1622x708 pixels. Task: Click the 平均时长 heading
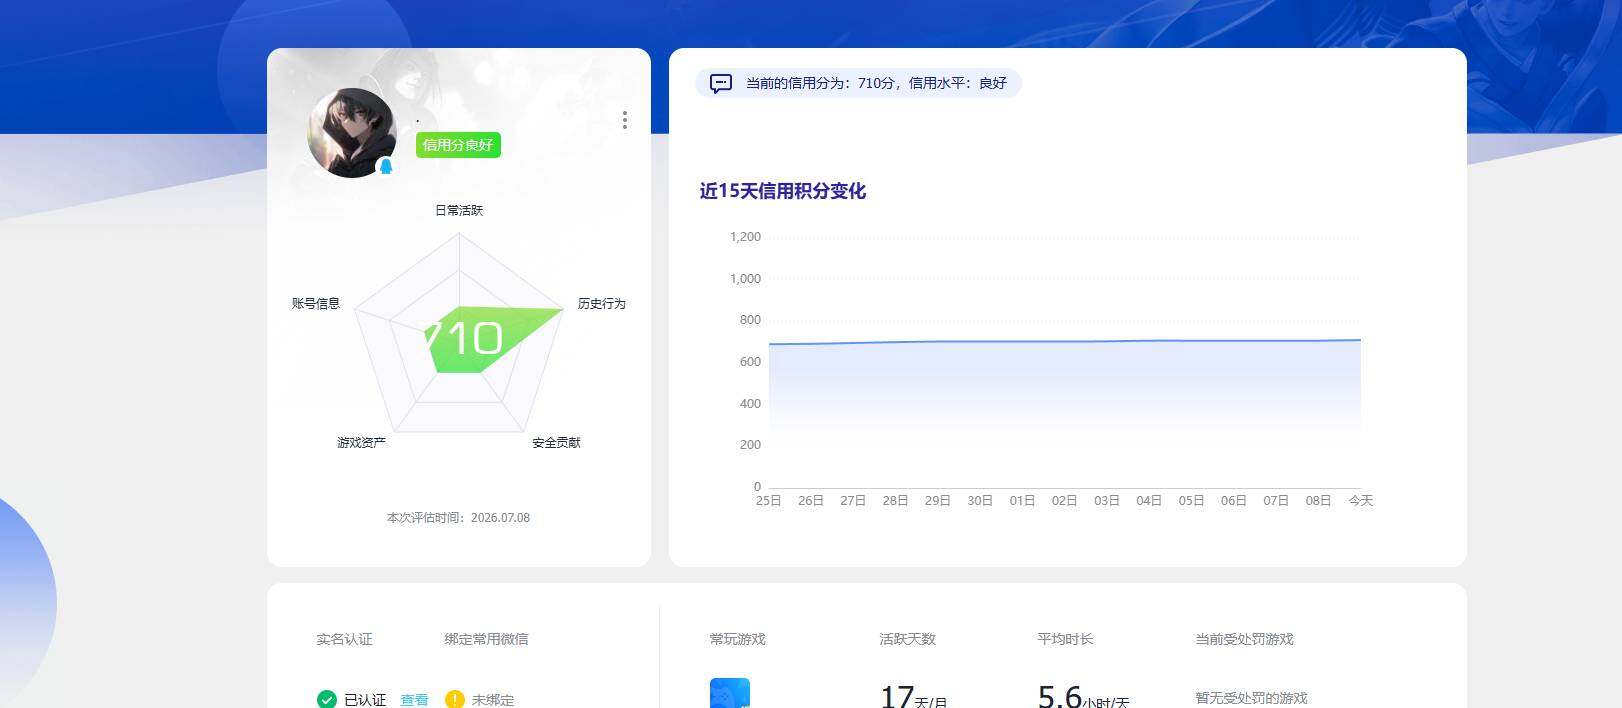[1065, 639]
